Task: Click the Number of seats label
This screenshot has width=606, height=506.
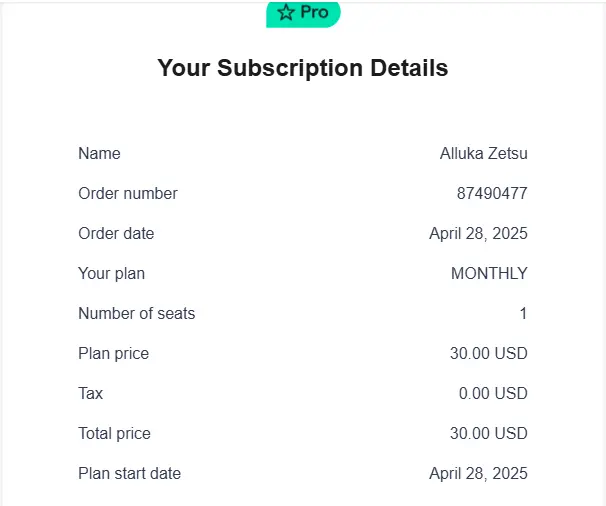Action: coord(136,313)
